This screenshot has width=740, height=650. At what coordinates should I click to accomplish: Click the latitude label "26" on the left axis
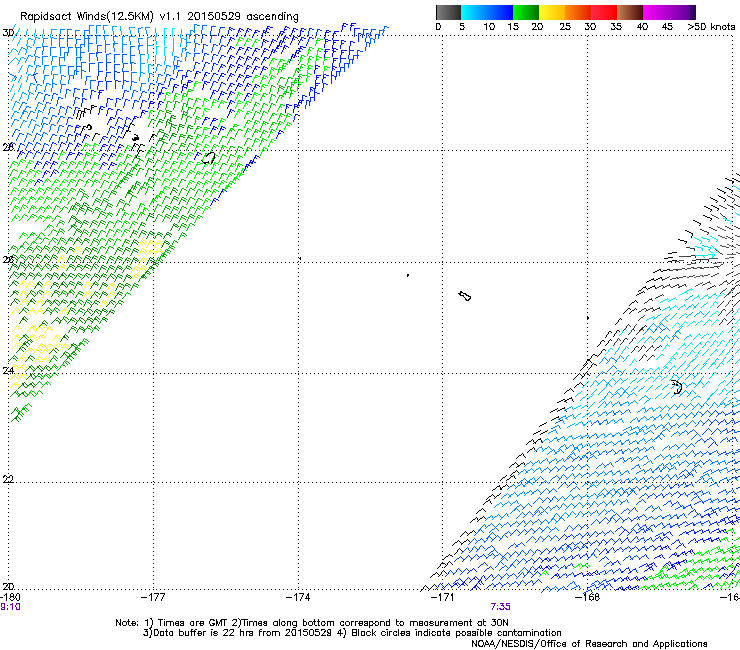tap(8, 260)
